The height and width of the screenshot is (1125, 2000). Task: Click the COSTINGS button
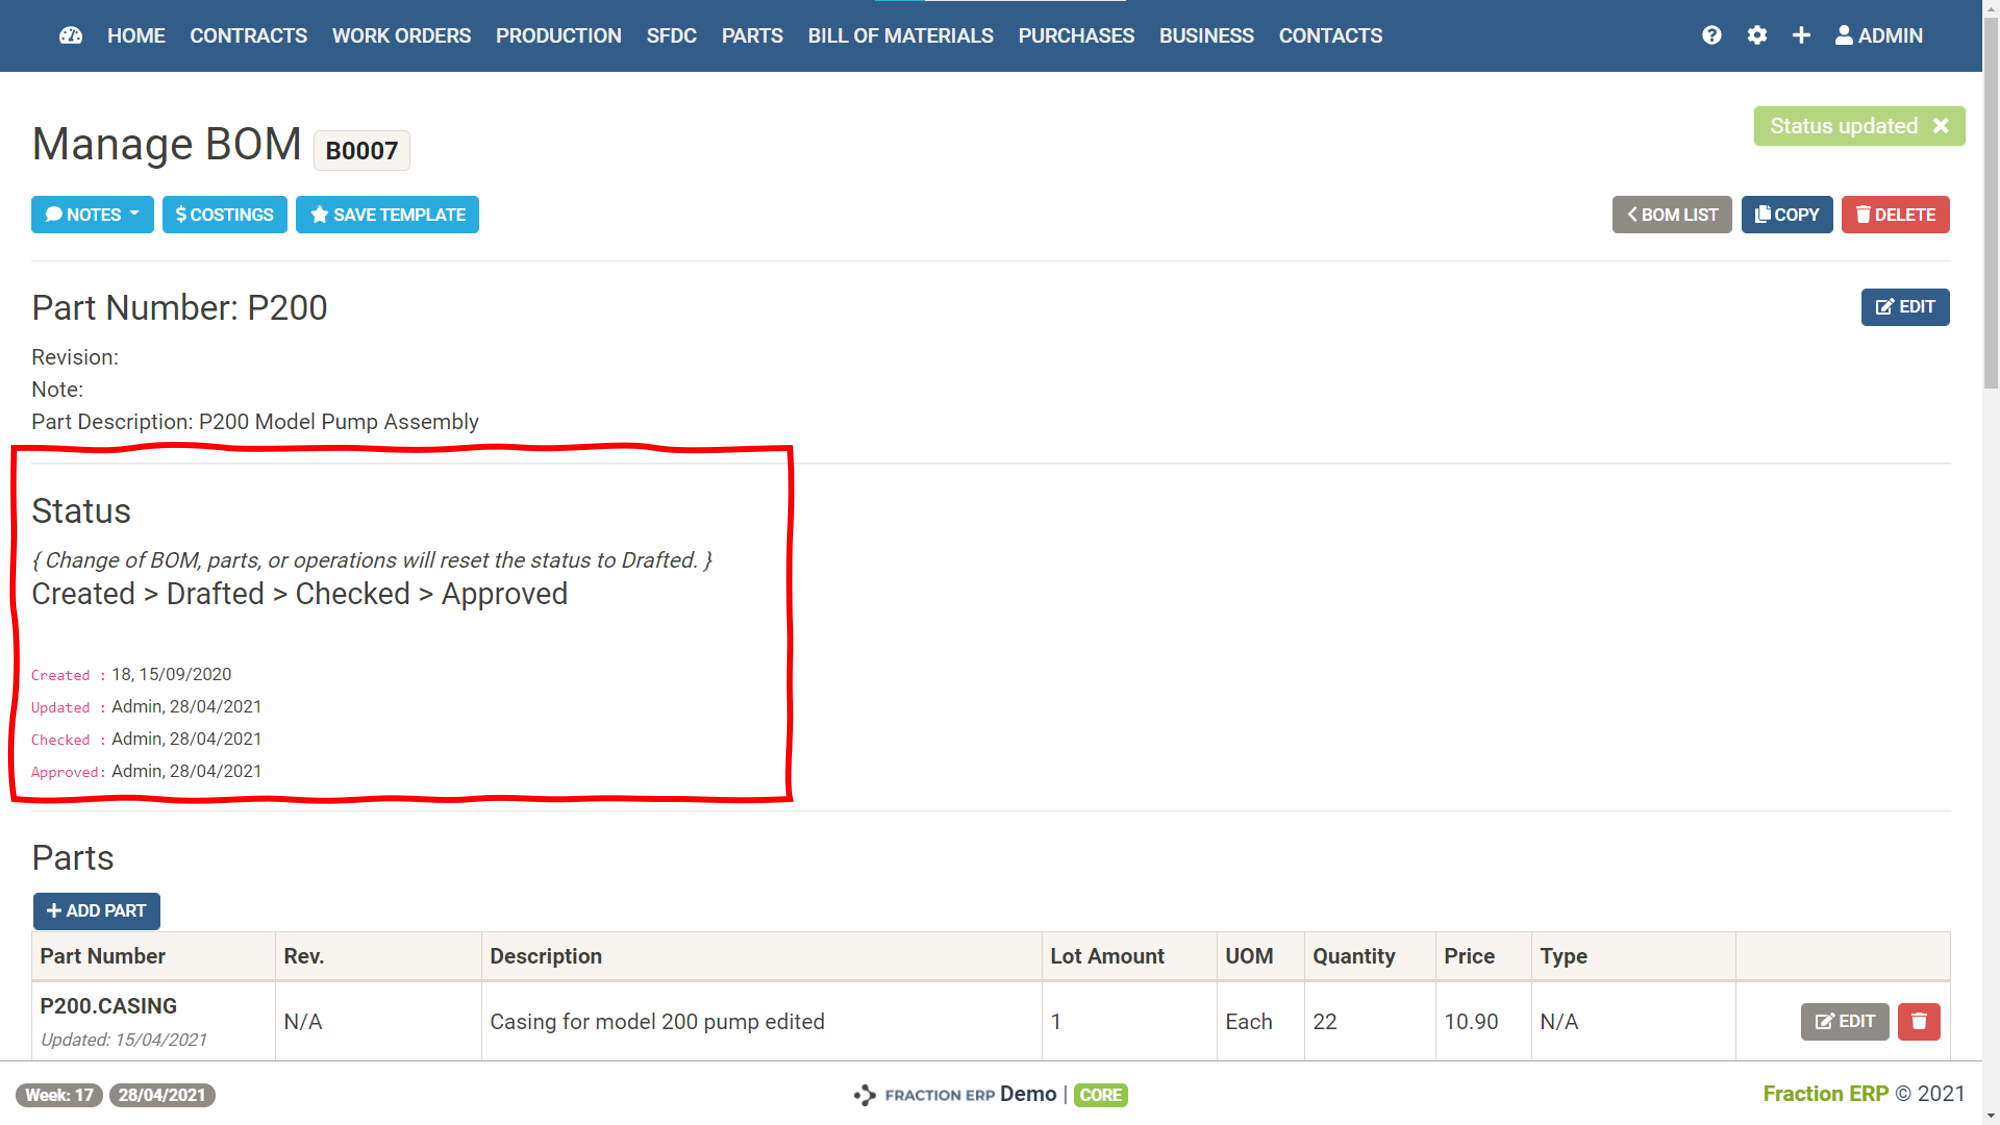(x=225, y=215)
